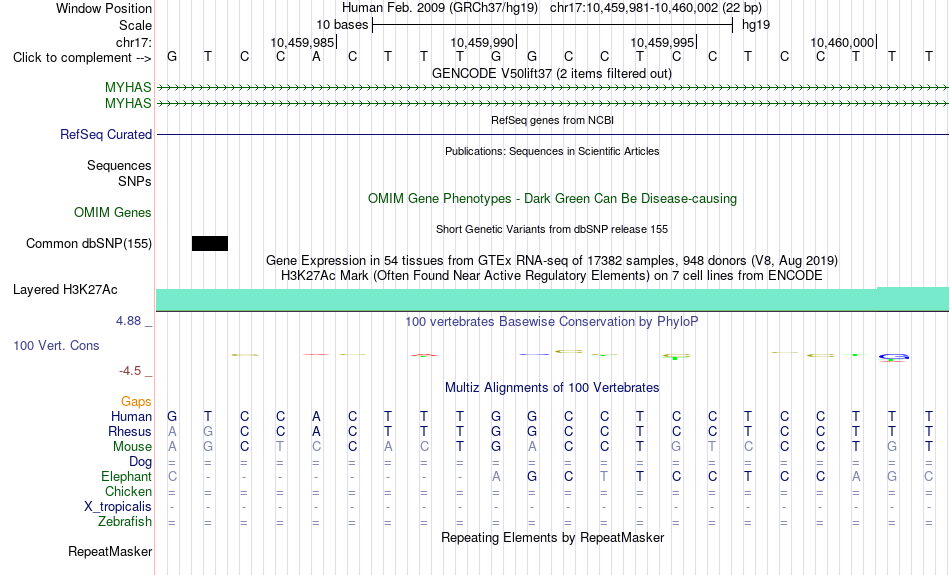Click the blue PhyloP conservation peak

[x=894, y=357]
